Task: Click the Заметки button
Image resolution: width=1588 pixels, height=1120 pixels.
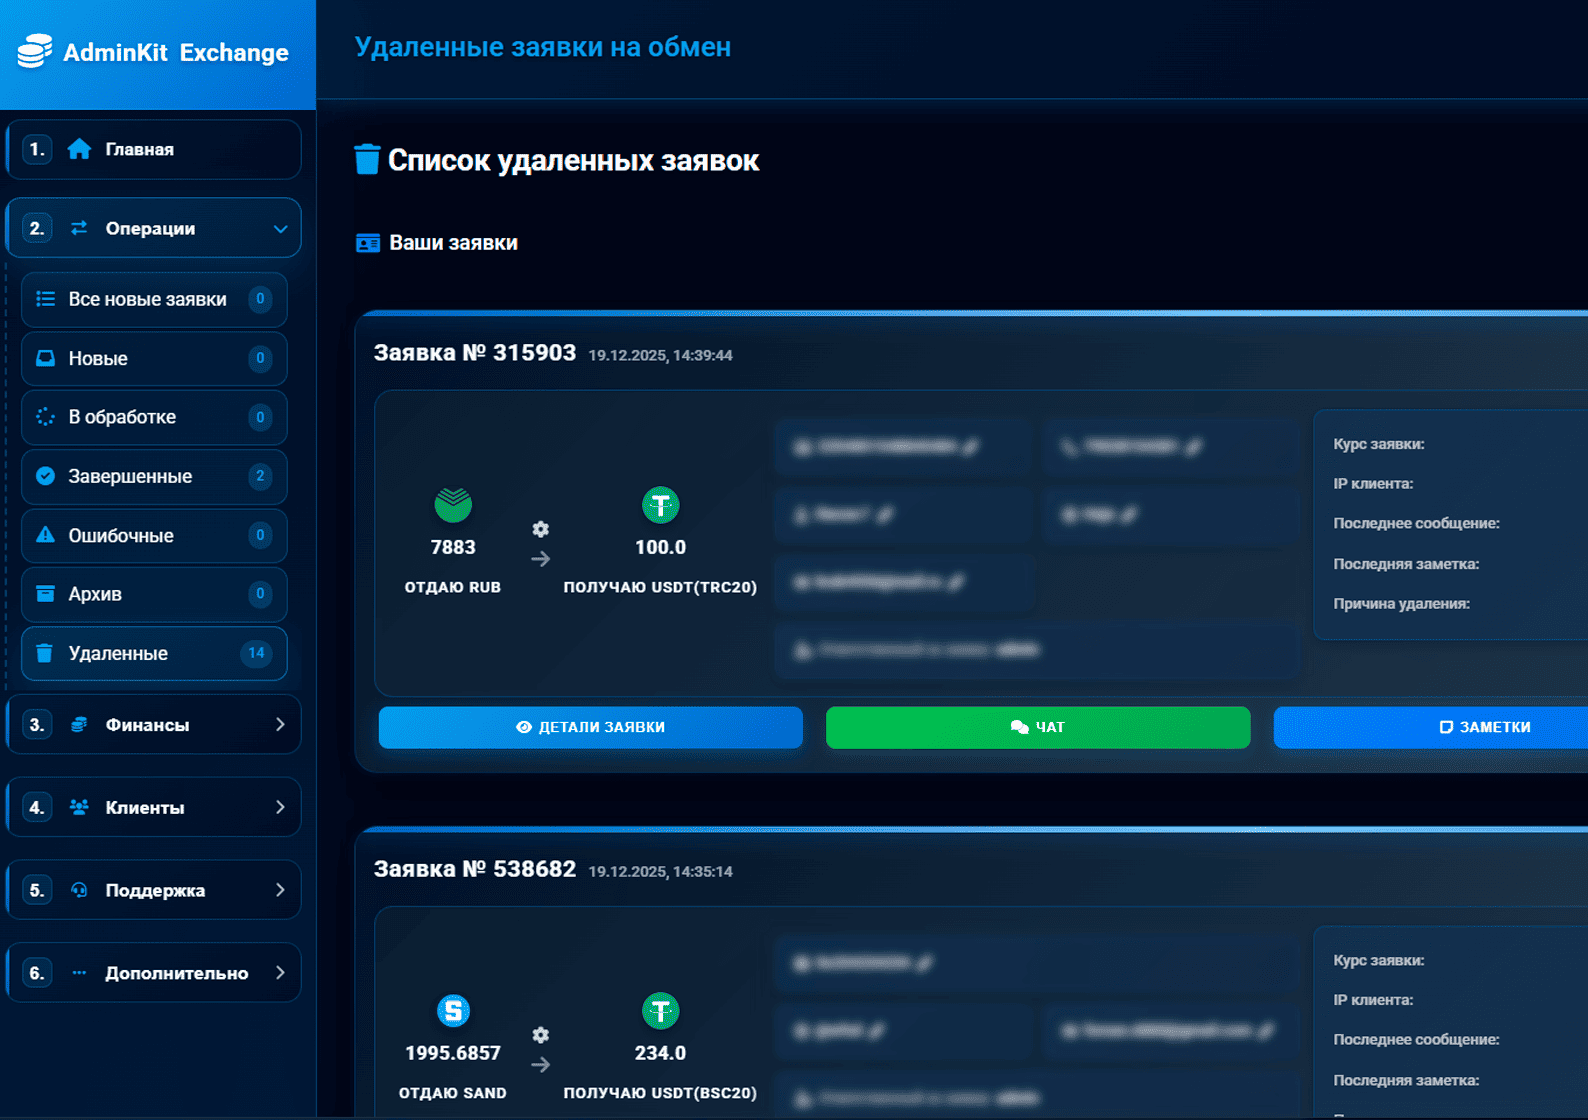Action: [1484, 727]
